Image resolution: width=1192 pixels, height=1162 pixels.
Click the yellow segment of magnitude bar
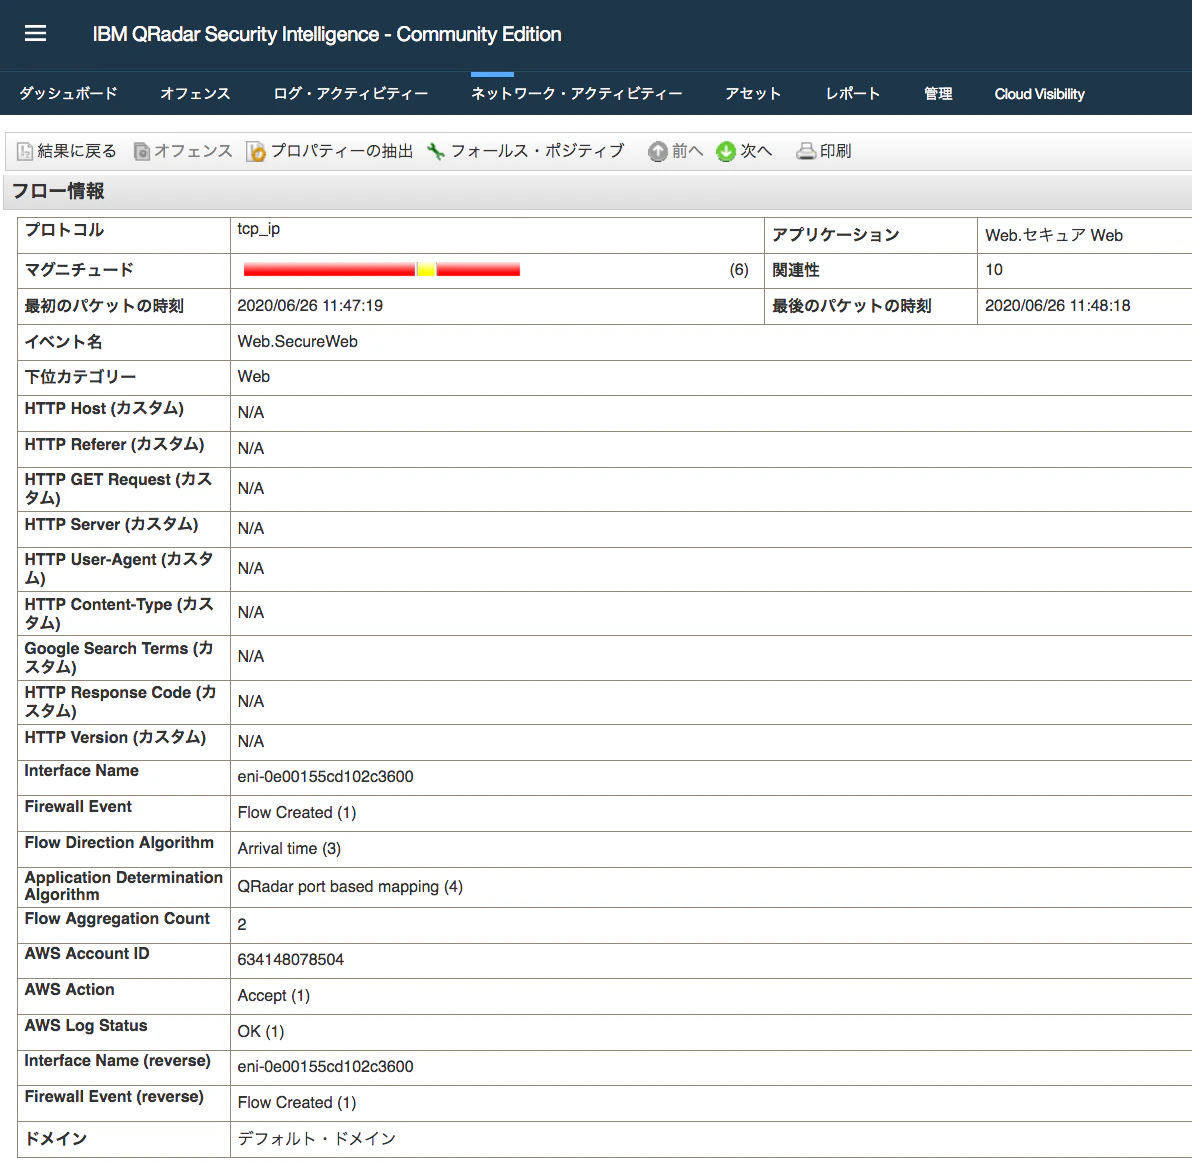click(x=426, y=270)
